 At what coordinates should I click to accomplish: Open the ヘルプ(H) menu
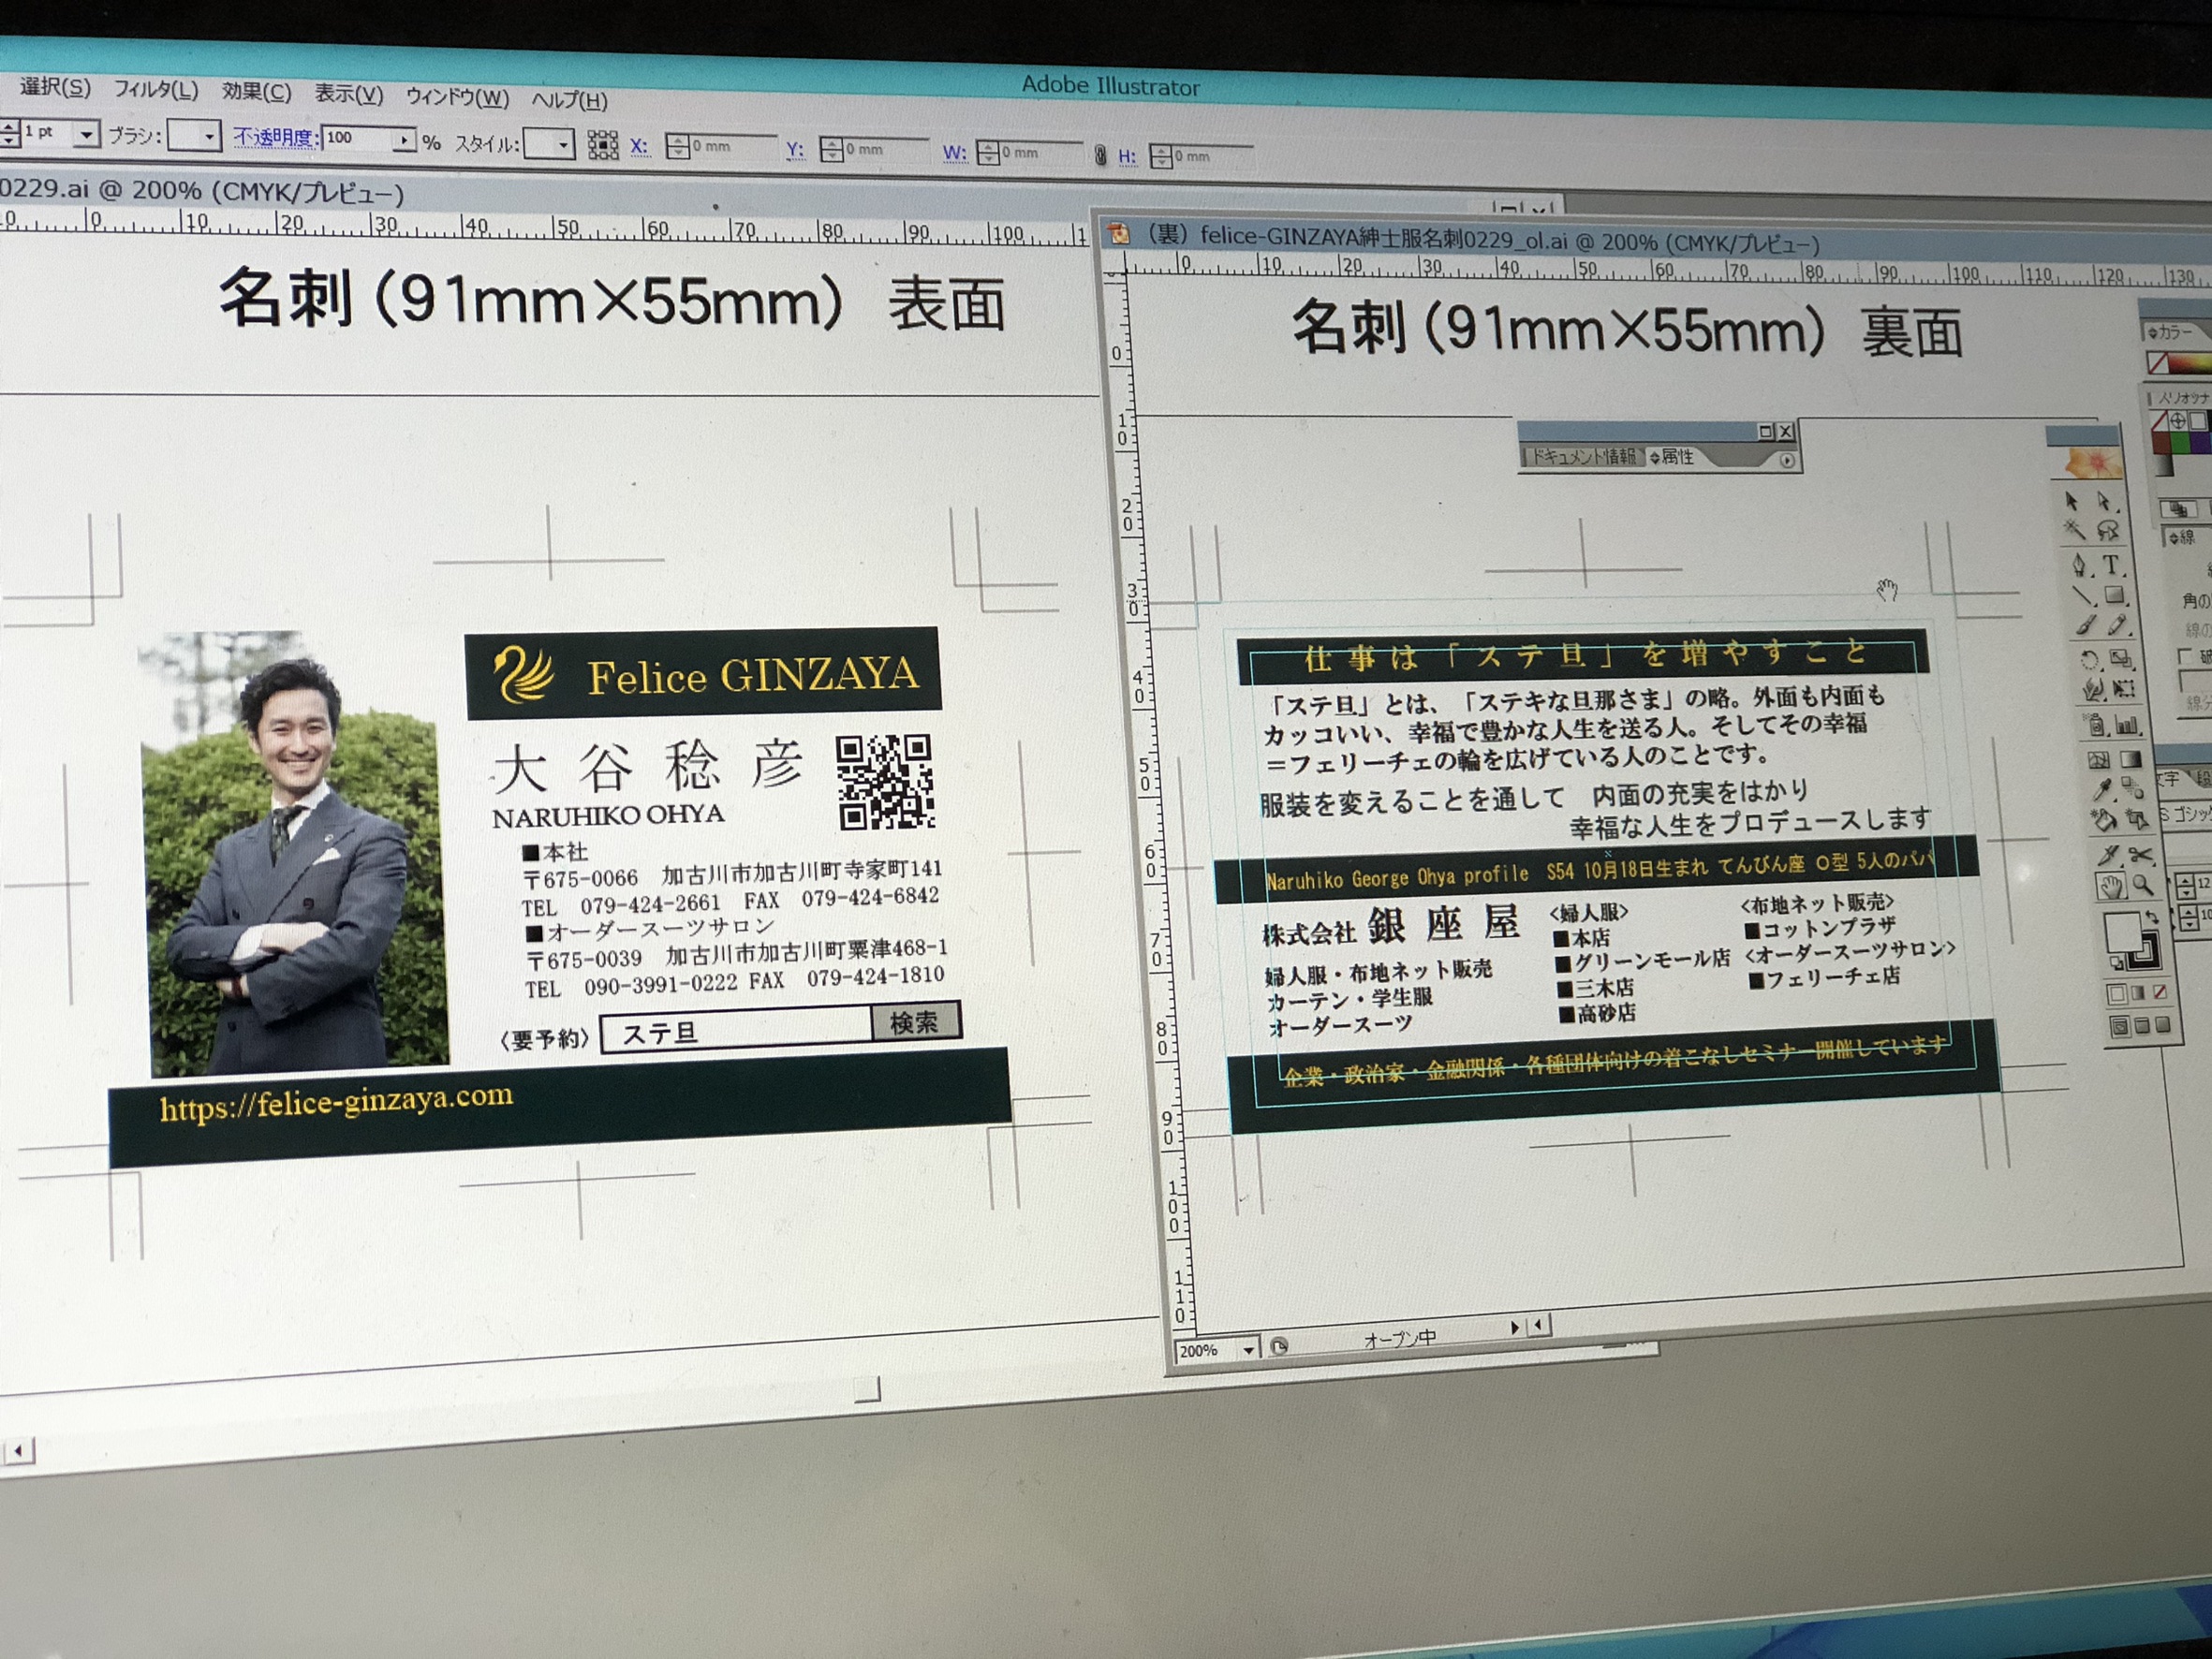[569, 100]
